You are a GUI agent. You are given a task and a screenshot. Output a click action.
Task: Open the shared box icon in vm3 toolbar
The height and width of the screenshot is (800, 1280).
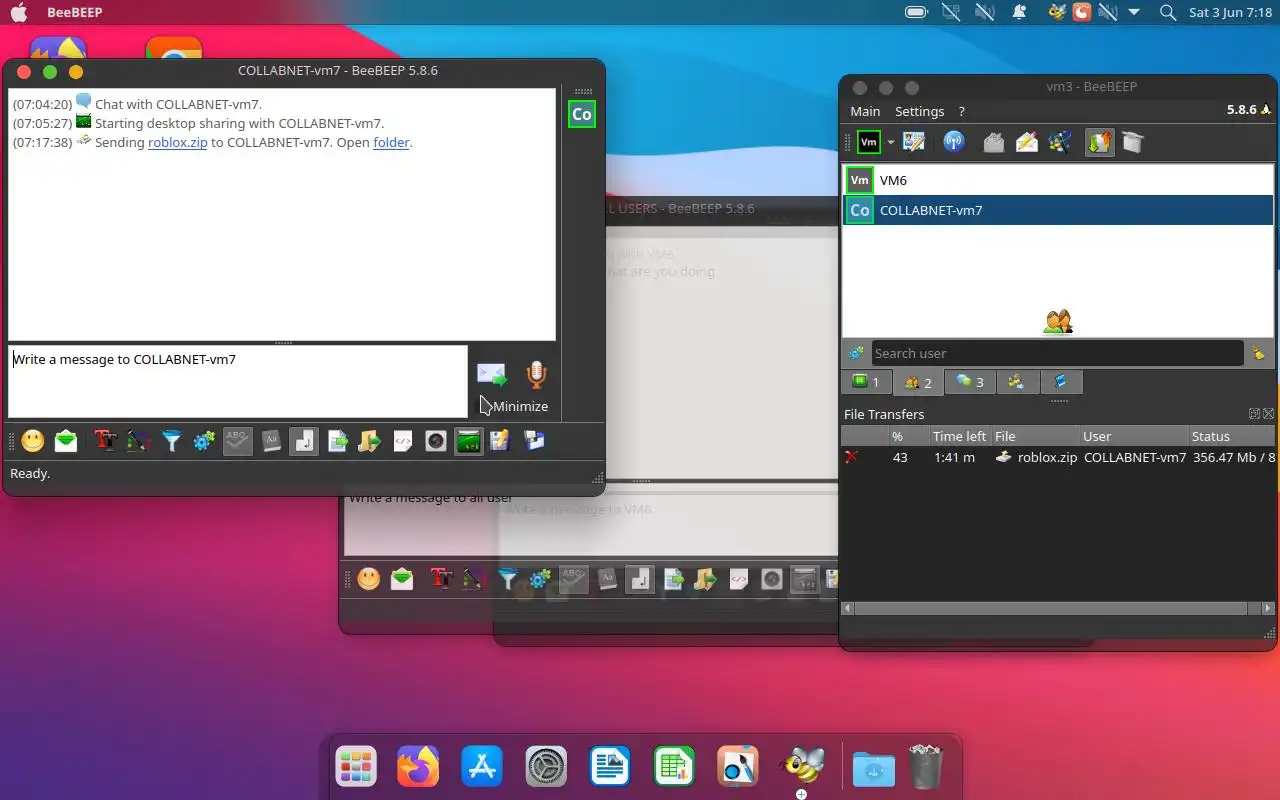[1132, 142]
